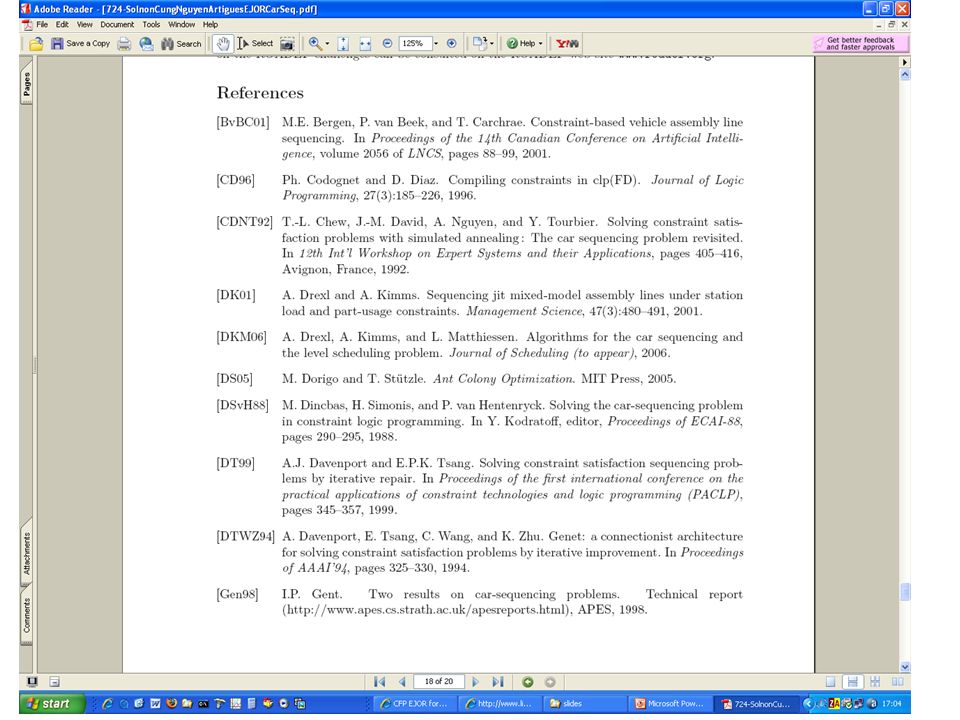Select the Snapshot camera tool

287,43
